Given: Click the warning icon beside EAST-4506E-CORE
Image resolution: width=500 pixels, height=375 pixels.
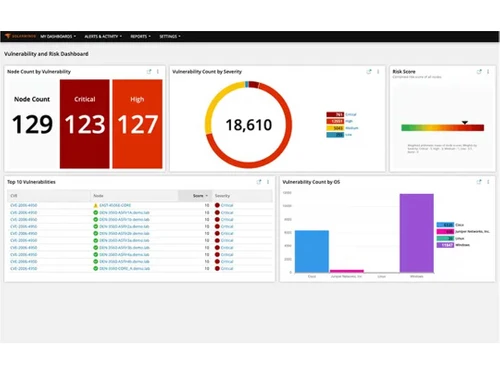Looking at the screenshot, I should point(95,206).
